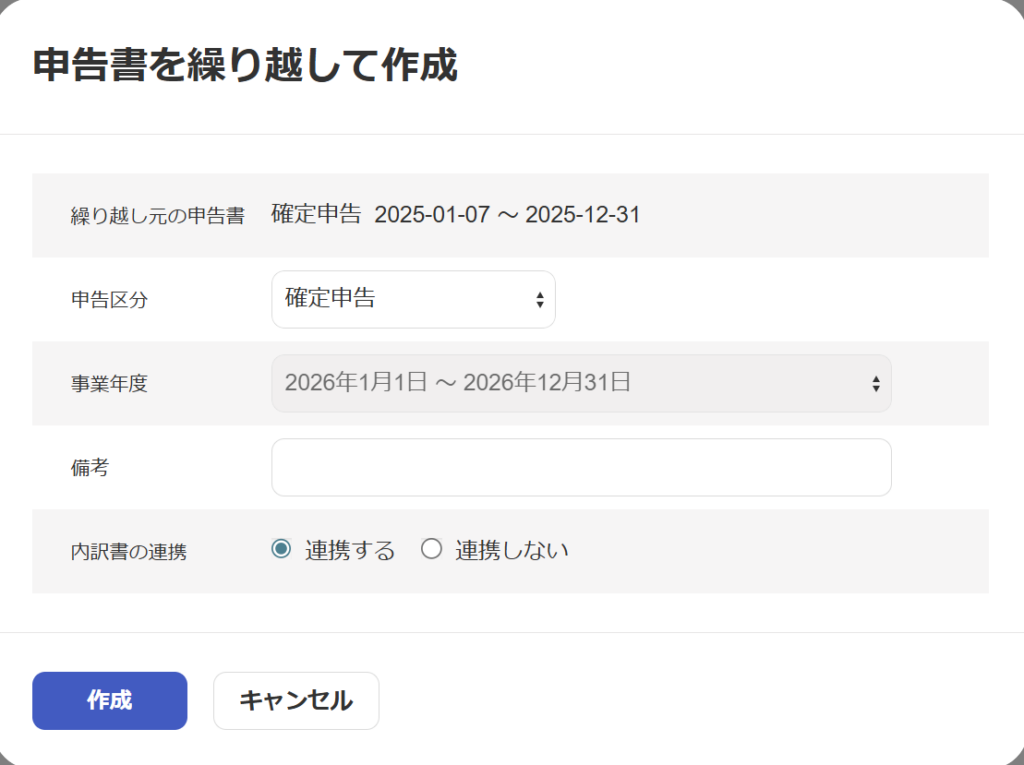Click the 内訳書の連携 field label

point(128,551)
